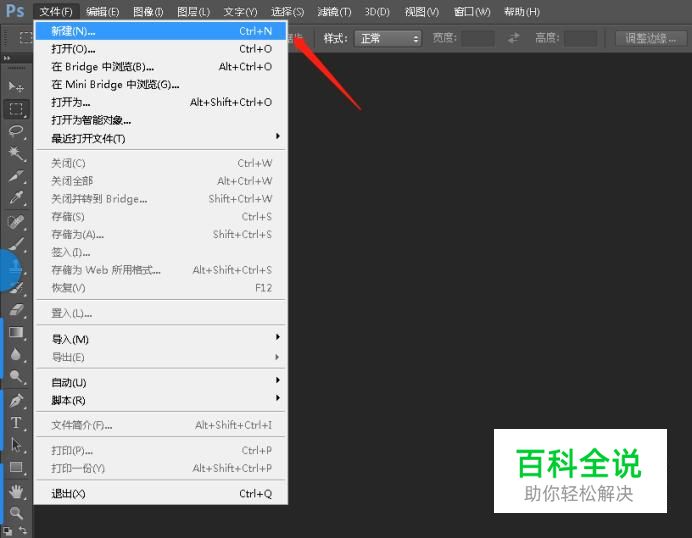Click 文件简介(F)... menu entry
692x538 pixels.
tap(161, 425)
